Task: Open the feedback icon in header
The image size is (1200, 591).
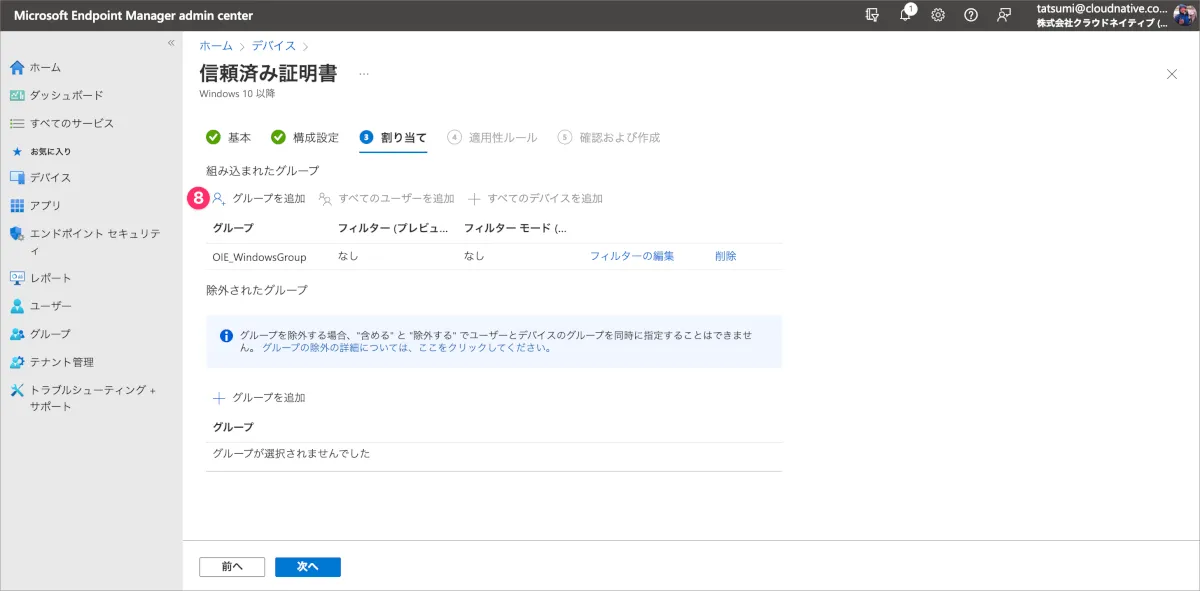Action: coord(1003,15)
